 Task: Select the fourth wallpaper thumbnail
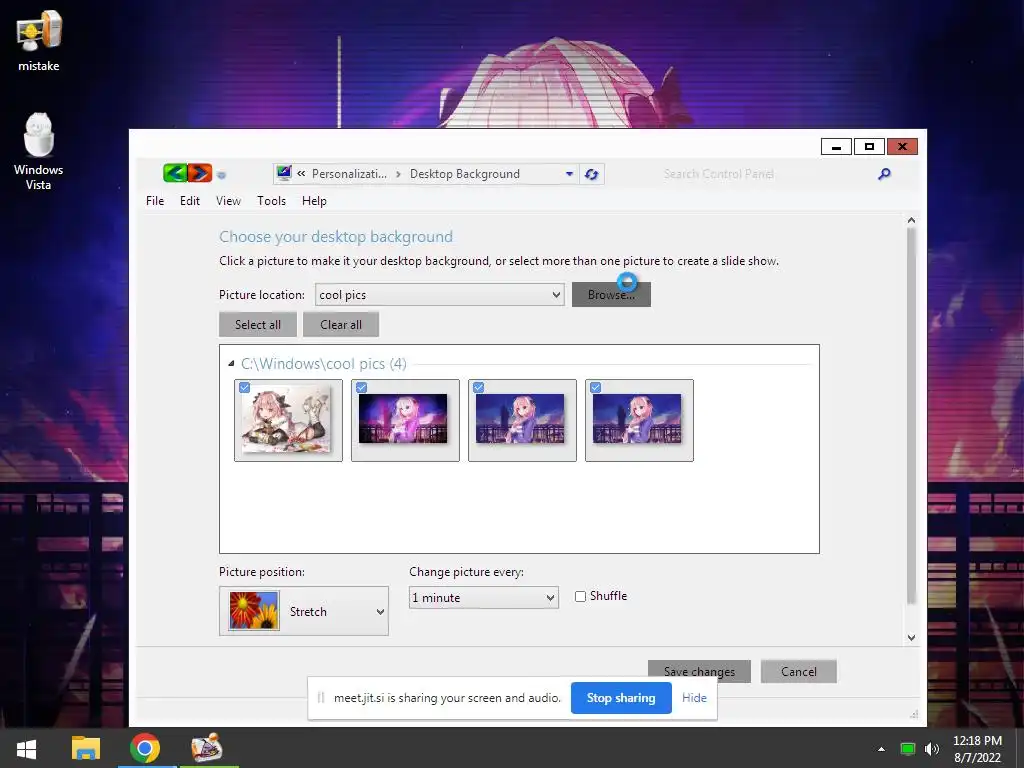point(639,420)
